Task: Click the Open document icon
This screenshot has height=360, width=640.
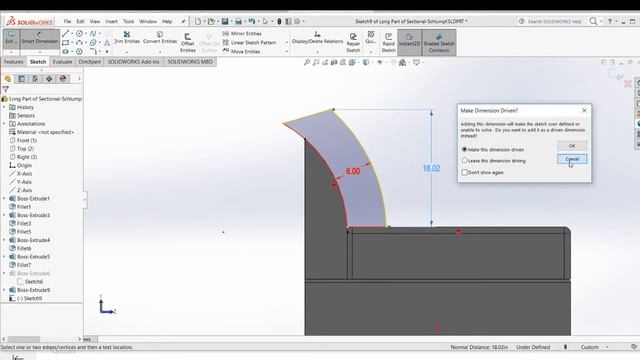Action: point(211,21)
